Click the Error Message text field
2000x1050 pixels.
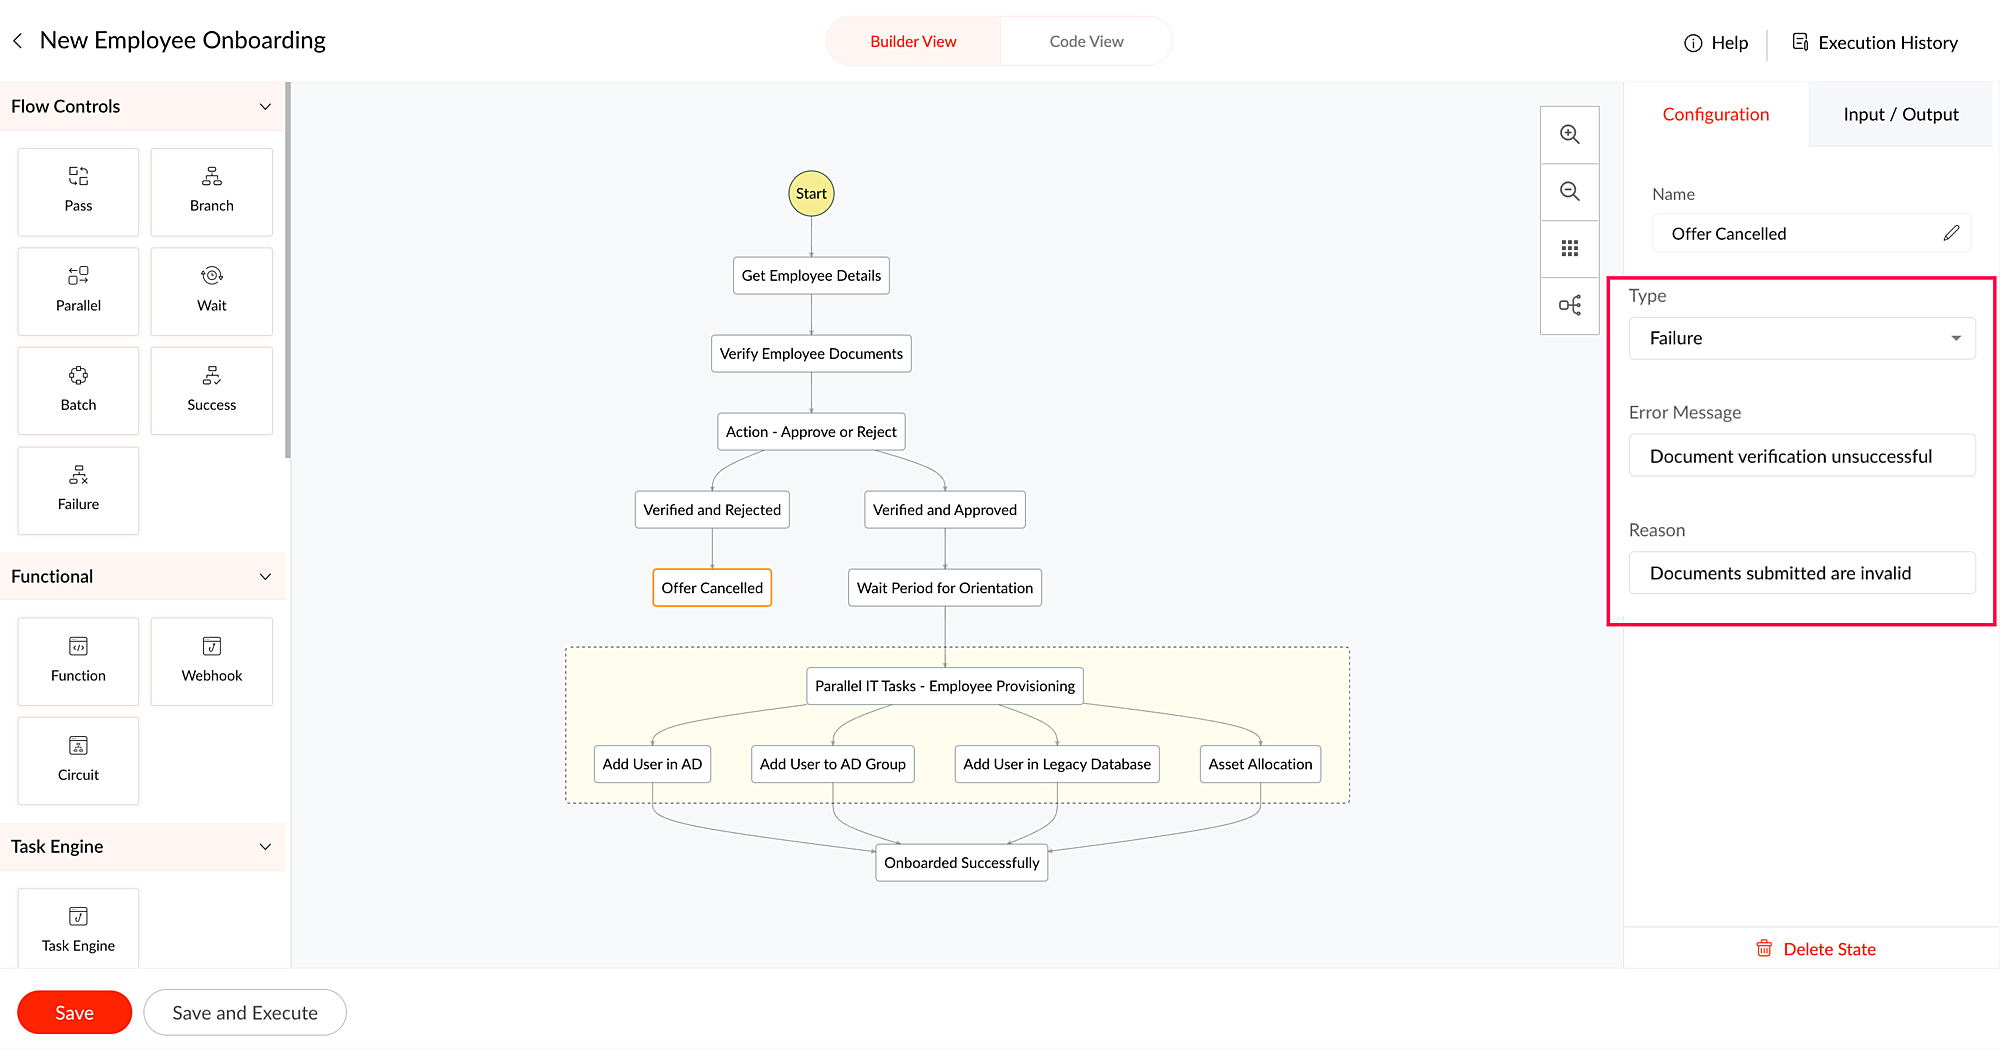point(1801,456)
